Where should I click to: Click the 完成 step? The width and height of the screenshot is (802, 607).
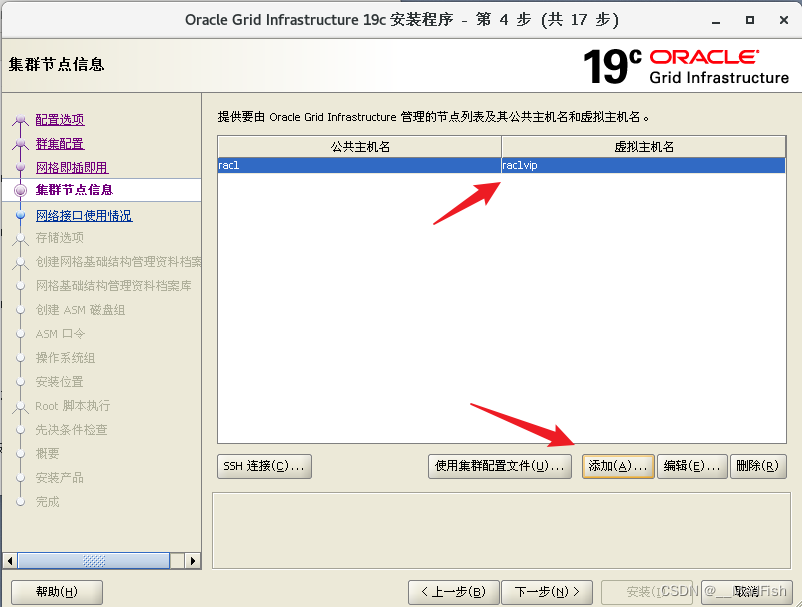[x=48, y=502]
